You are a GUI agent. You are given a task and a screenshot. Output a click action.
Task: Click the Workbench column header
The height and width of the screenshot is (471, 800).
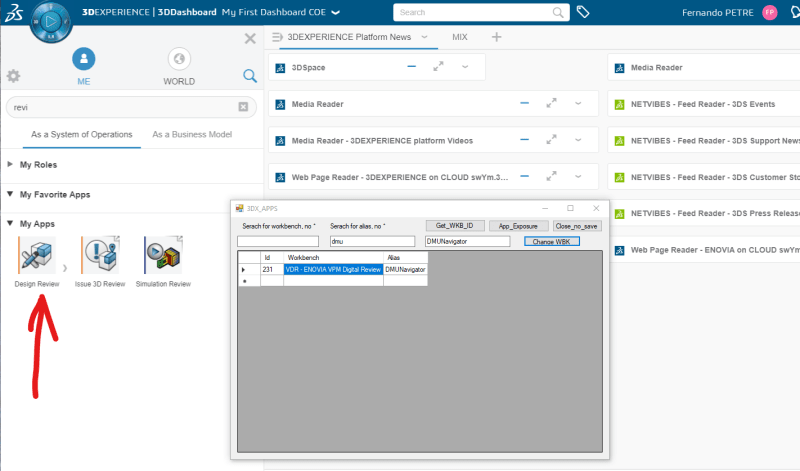pos(334,258)
